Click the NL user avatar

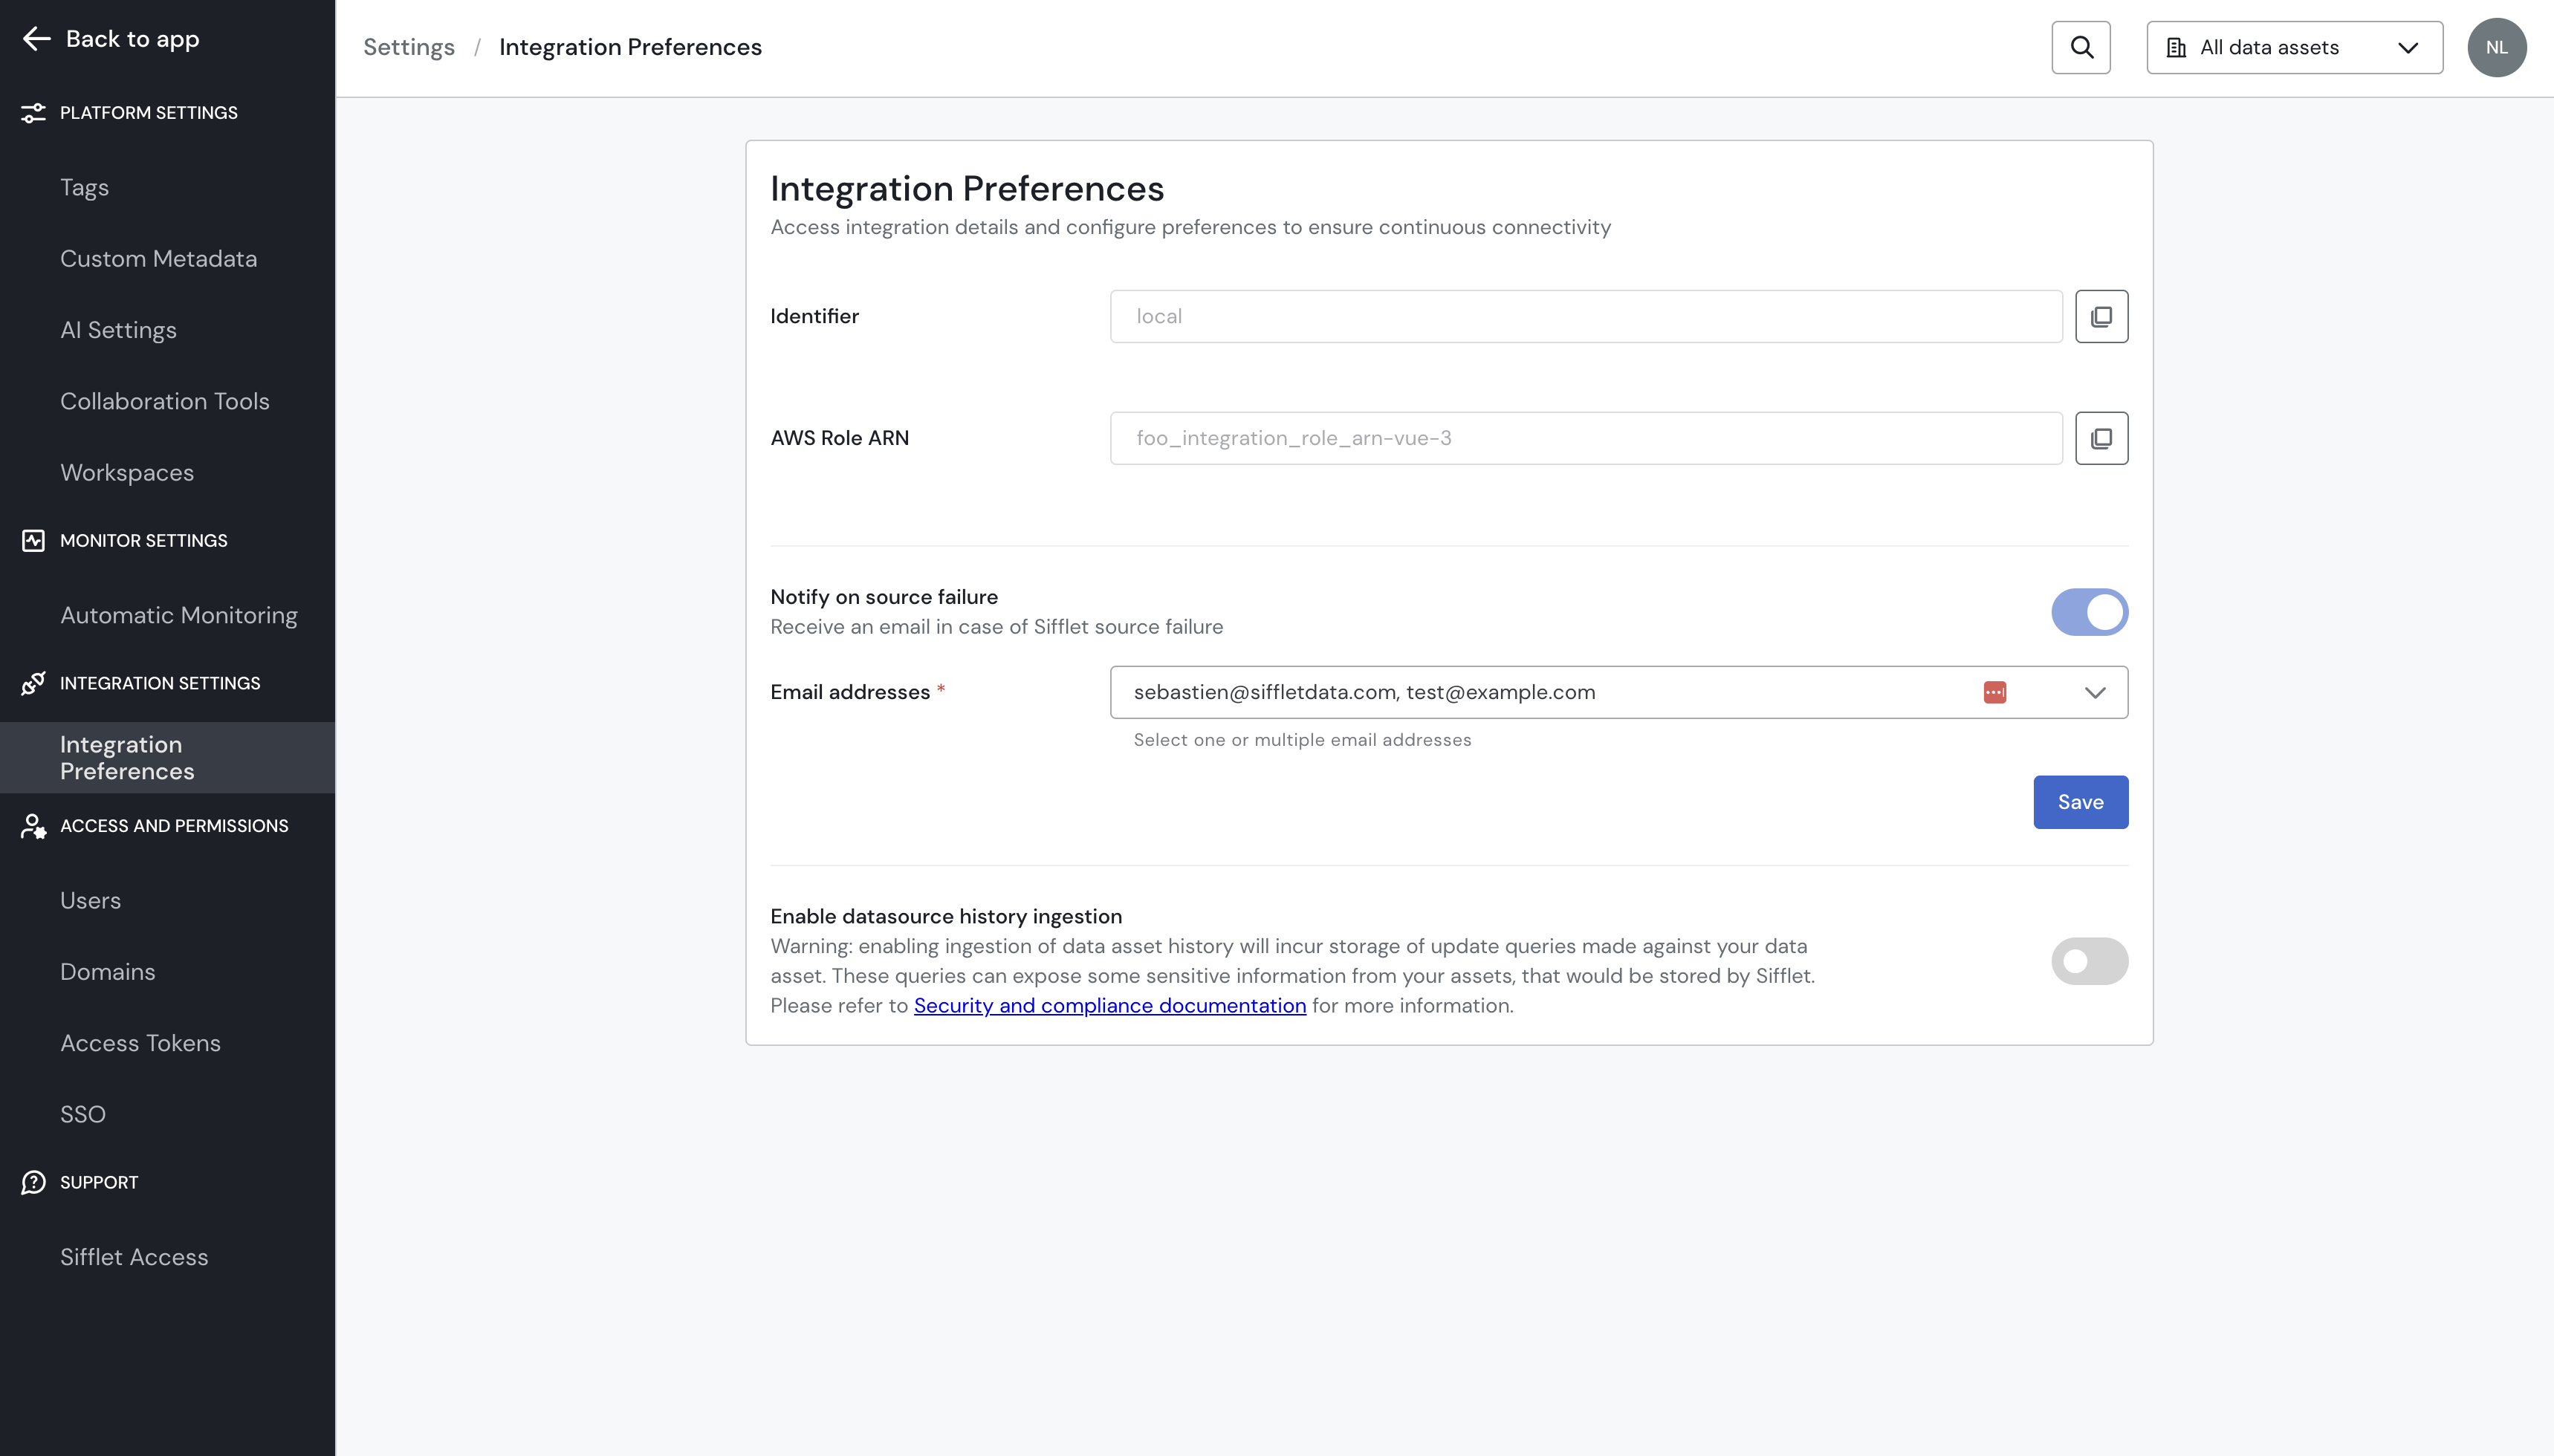pyautogui.click(x=2496, y=47)
